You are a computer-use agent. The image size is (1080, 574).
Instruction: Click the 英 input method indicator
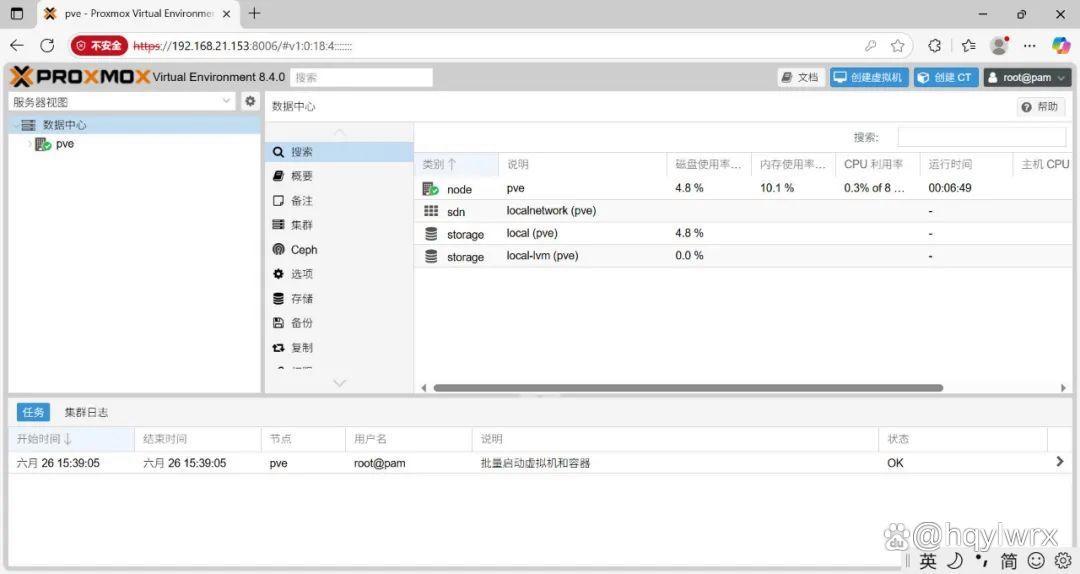coord(928,561)
